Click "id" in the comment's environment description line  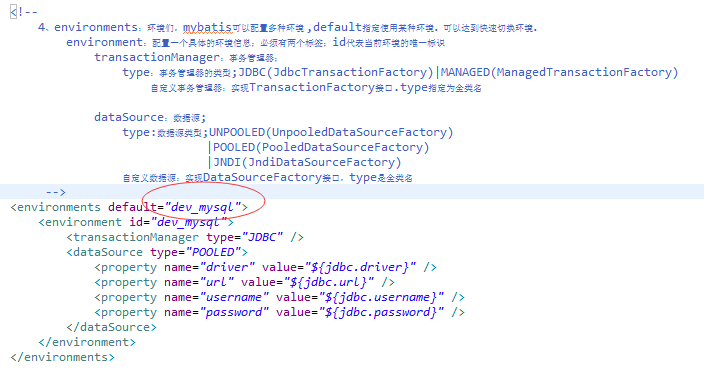[339, 42]
